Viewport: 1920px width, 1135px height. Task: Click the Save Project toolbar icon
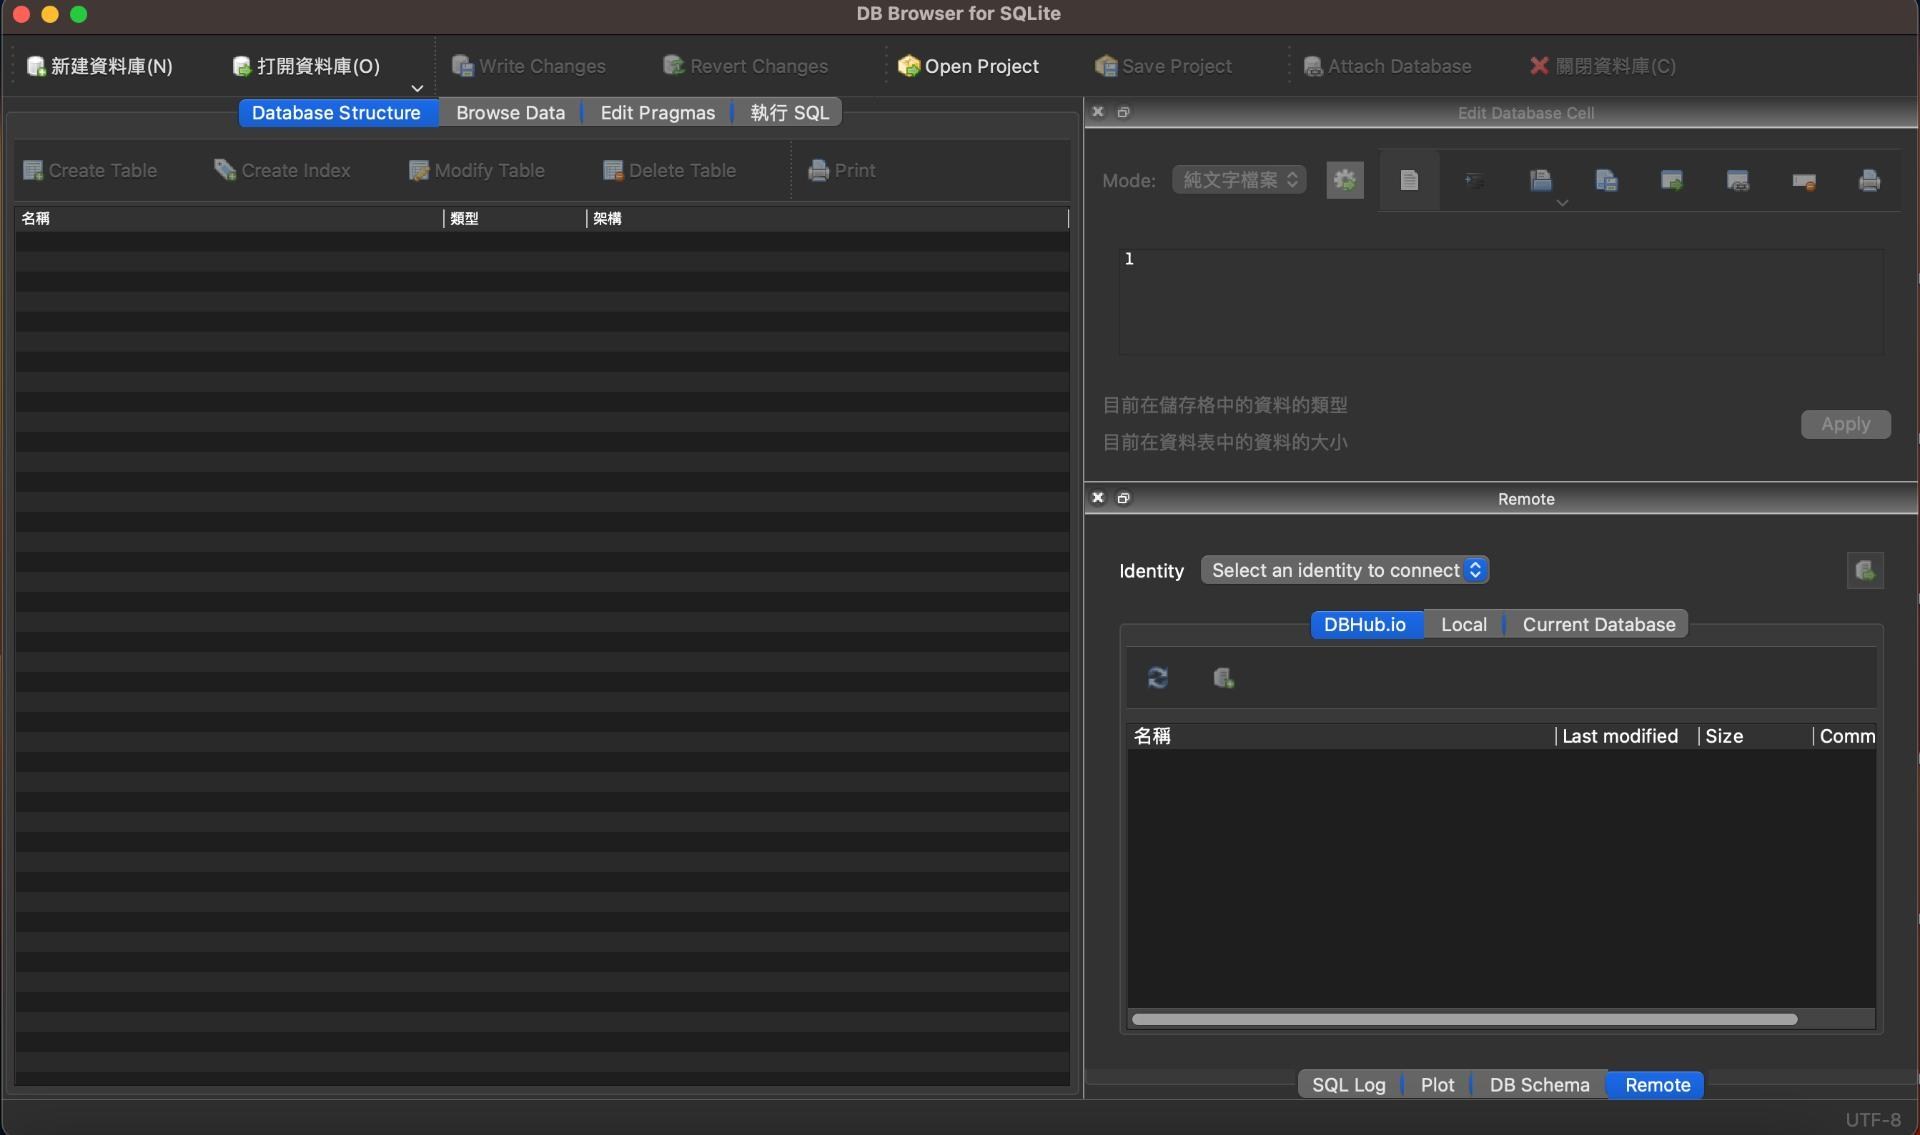click(1163, 66)
